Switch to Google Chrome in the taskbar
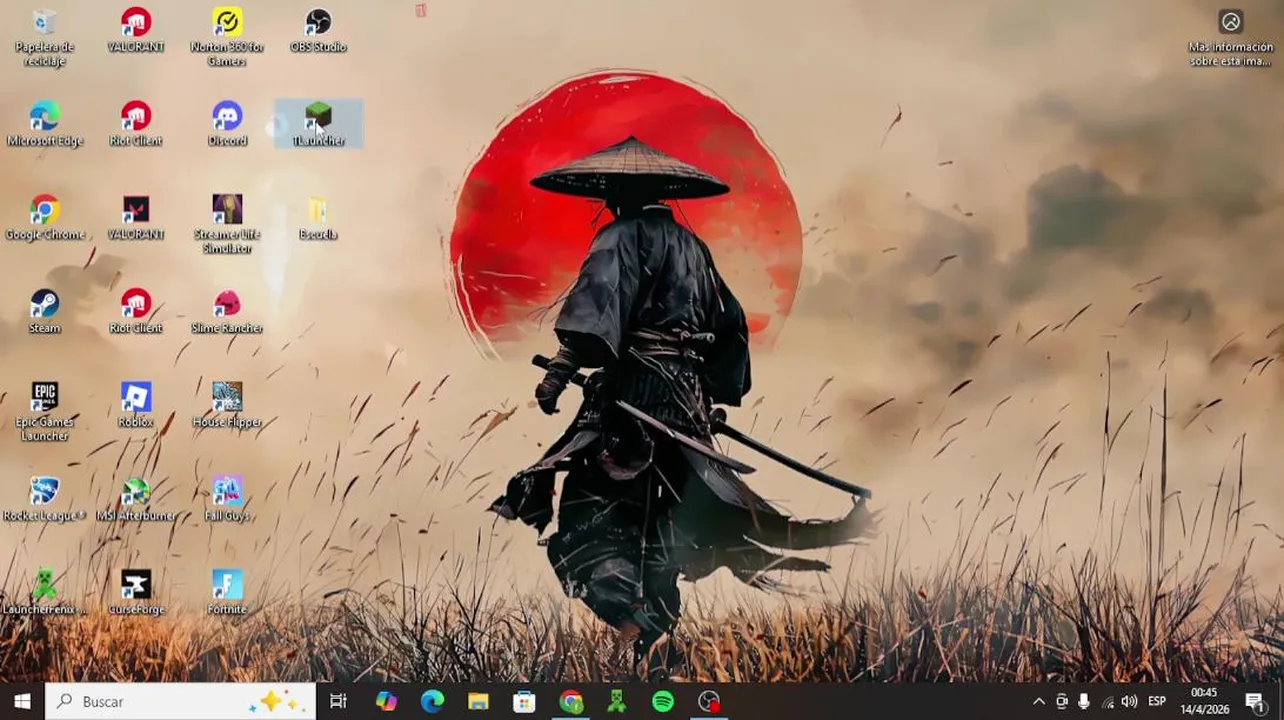The image size is (1284, 720). 571,701
